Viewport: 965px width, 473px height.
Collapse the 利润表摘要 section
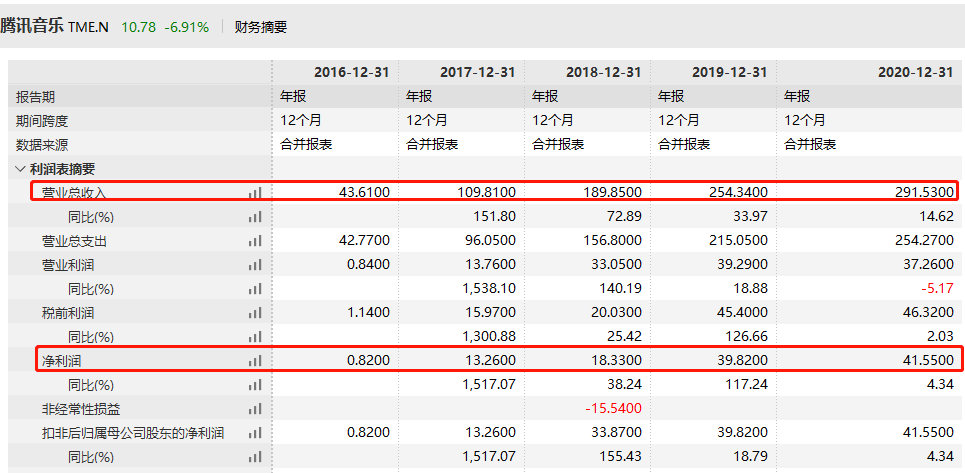(21, 169)
